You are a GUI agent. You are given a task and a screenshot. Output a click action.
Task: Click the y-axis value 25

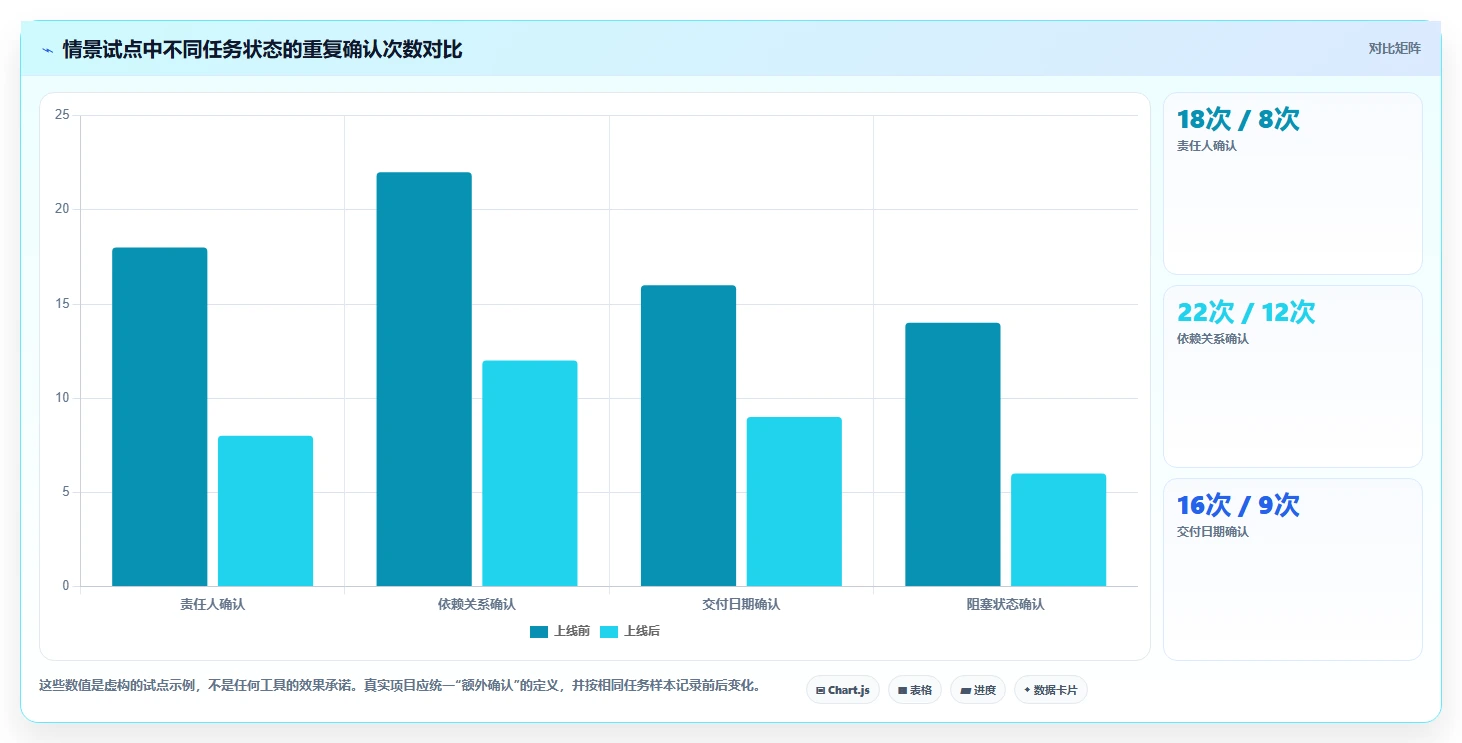pos(62,115)
